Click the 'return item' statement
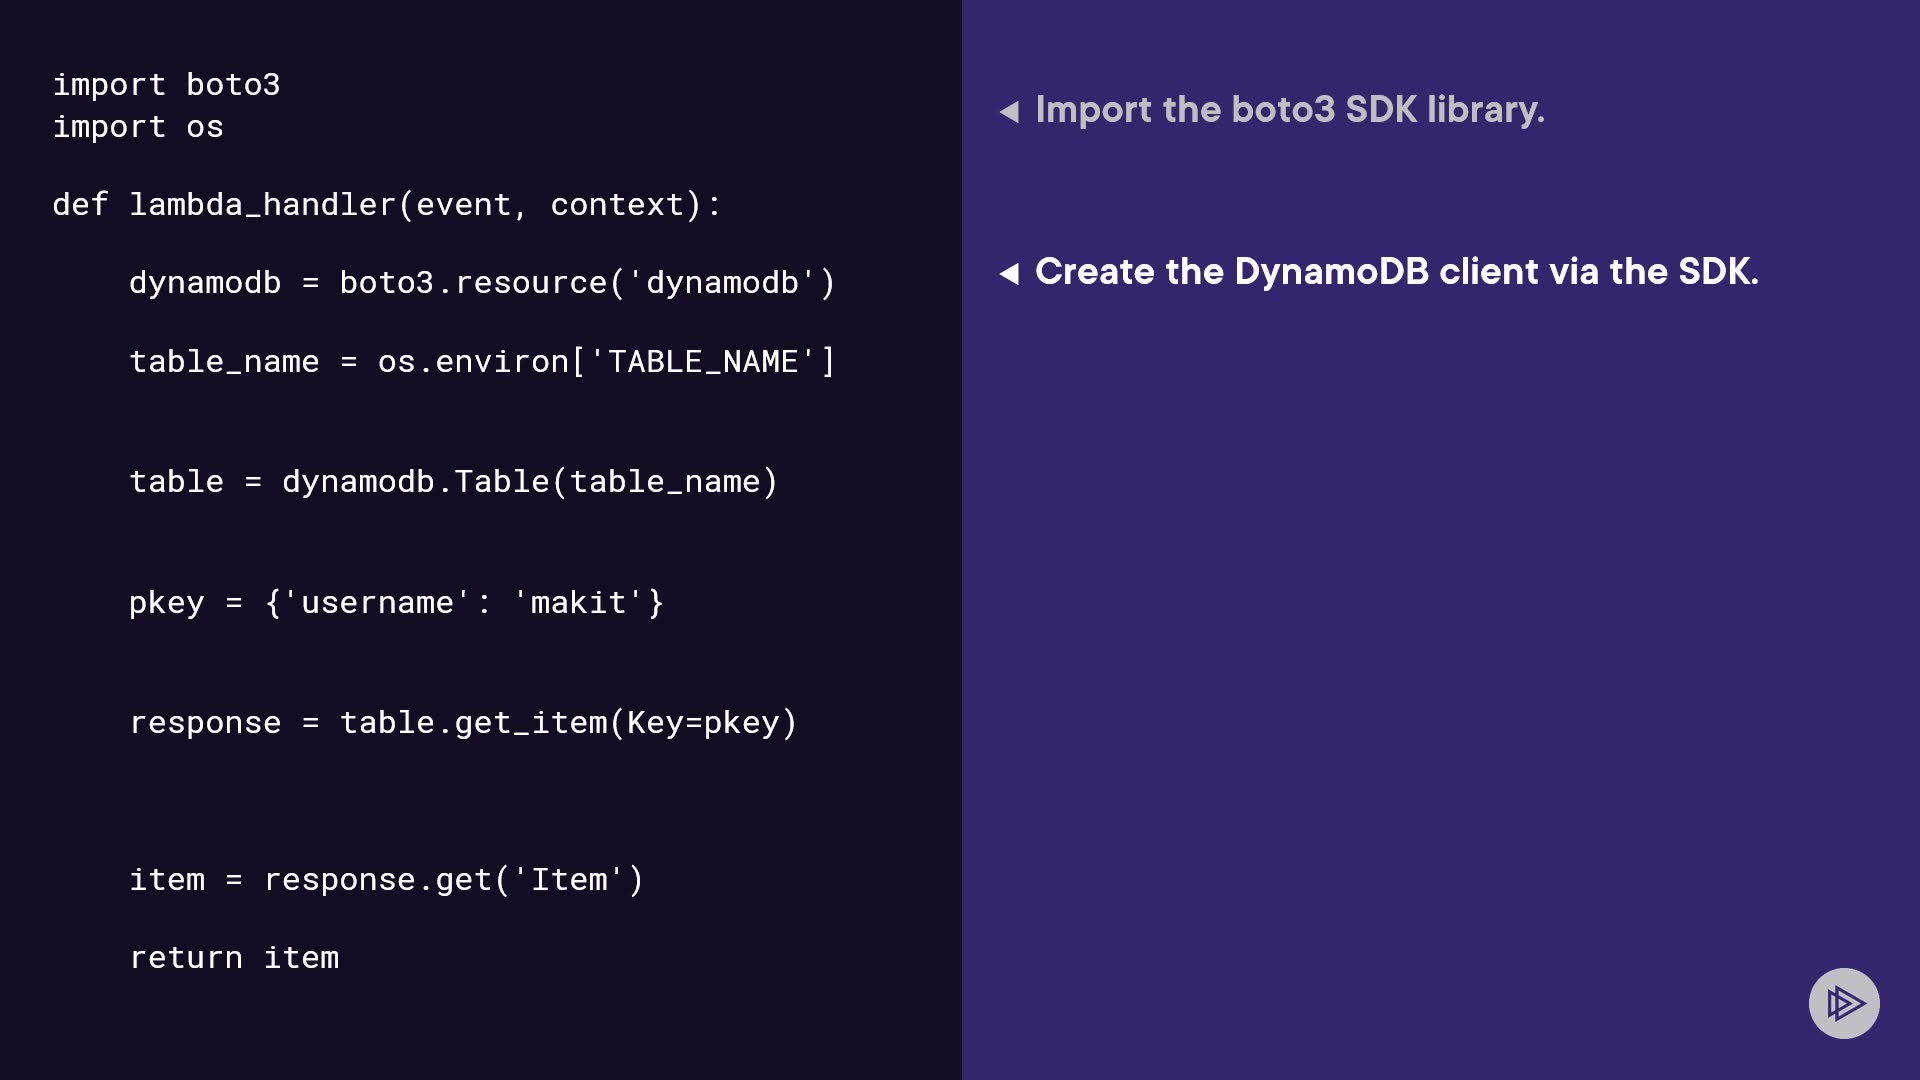This screenshot has height=1080, width=1920. pyautogui.click(x=234, y=958)
